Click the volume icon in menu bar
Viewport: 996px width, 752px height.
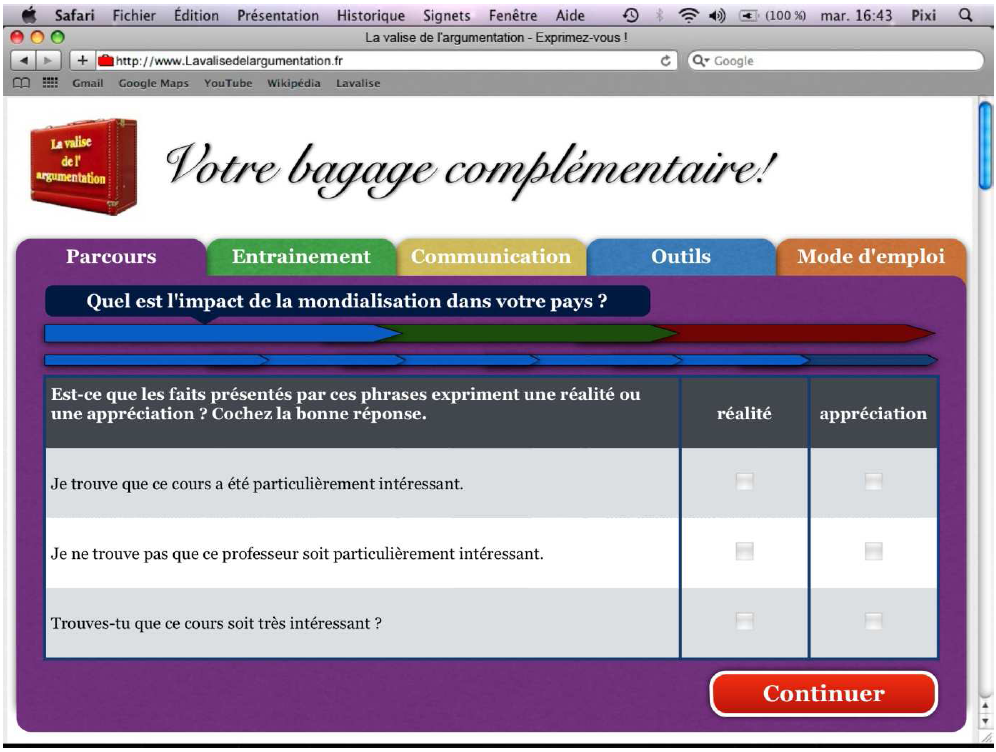pyautogui.click(x=717, y=16)
